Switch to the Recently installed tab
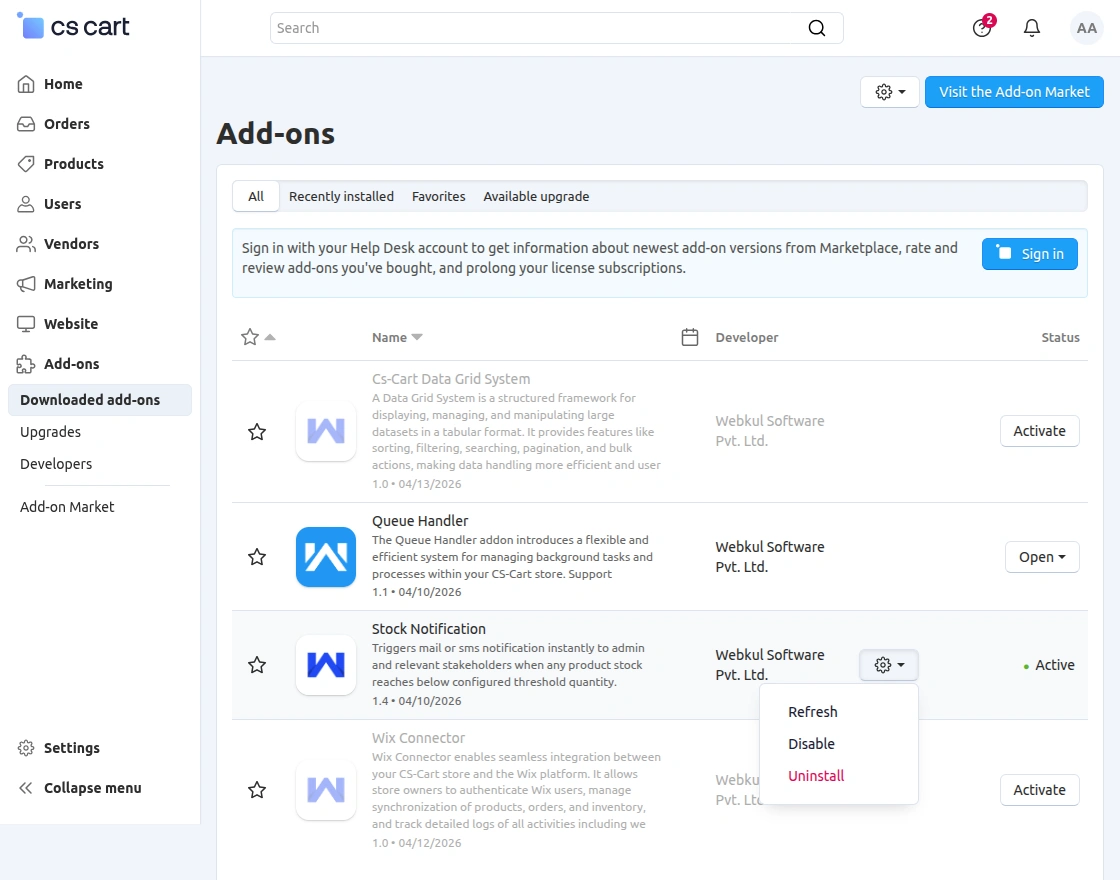The height and width of the screenshot is (880, 1120). [341, 196]
